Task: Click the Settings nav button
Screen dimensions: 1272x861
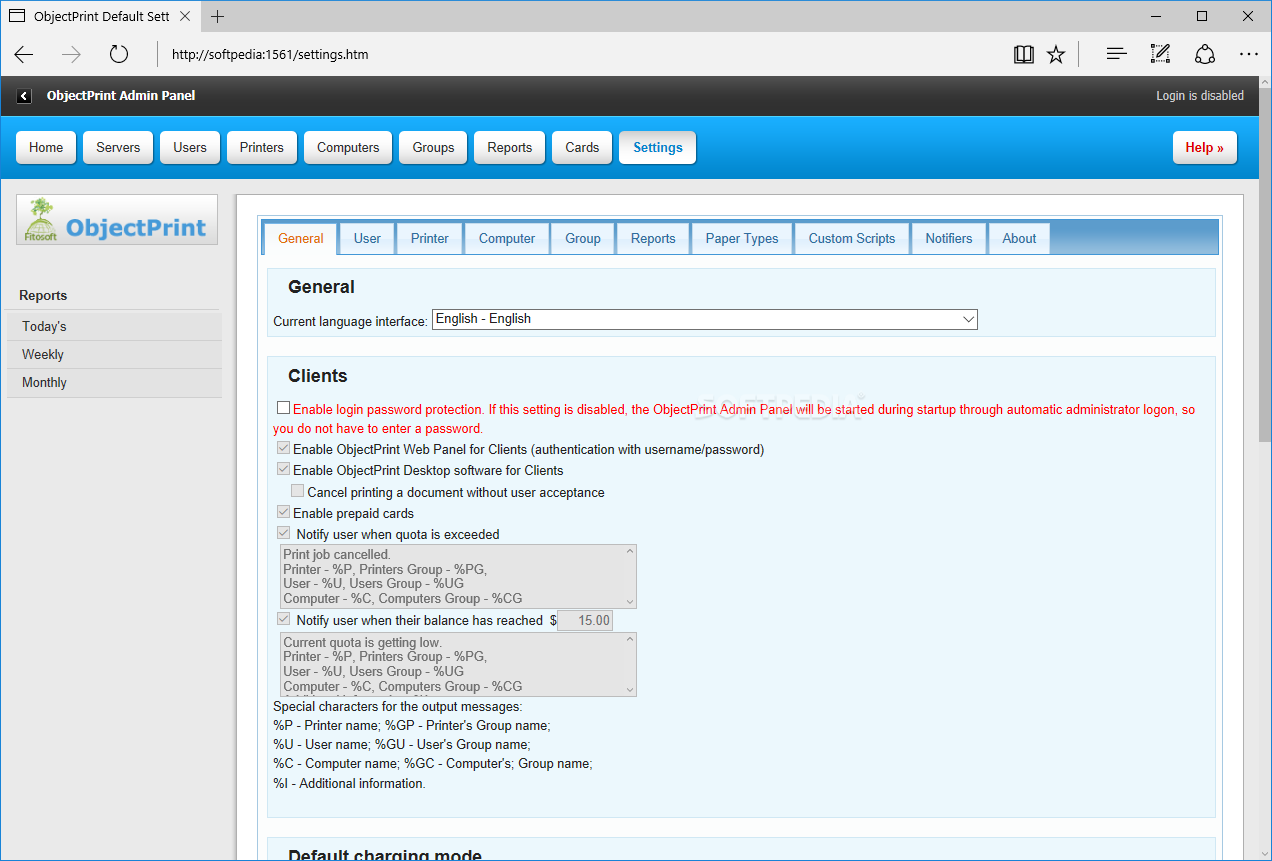Action: point(658,147)
